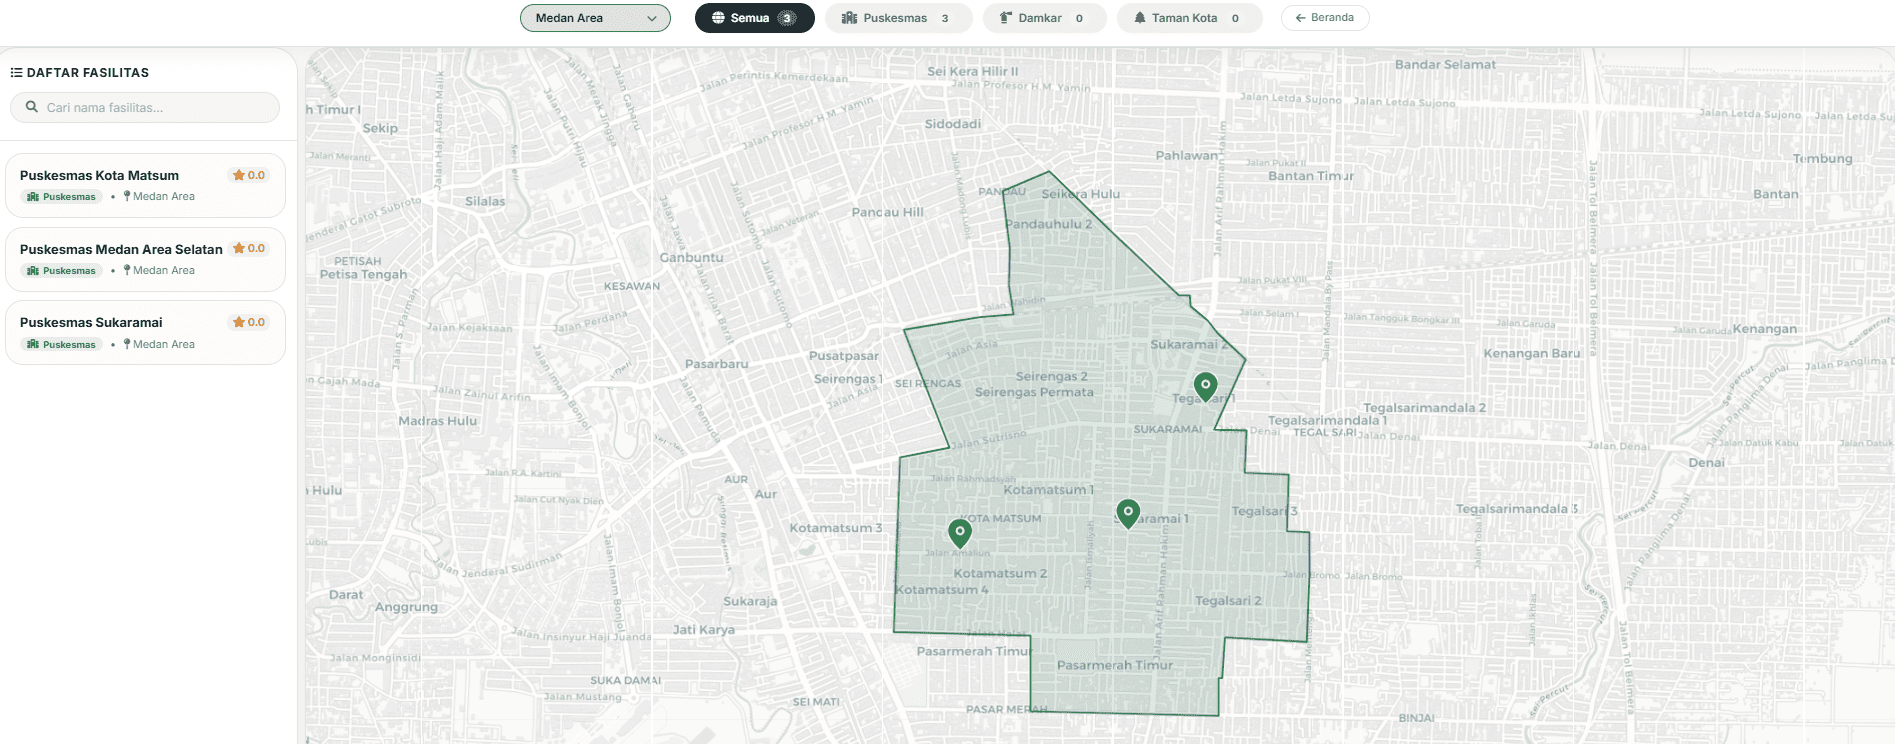The height and width of the screenshot is (744, 1895).
Task: Select map marker near Kota Matsum
Action: coord(960,532)
